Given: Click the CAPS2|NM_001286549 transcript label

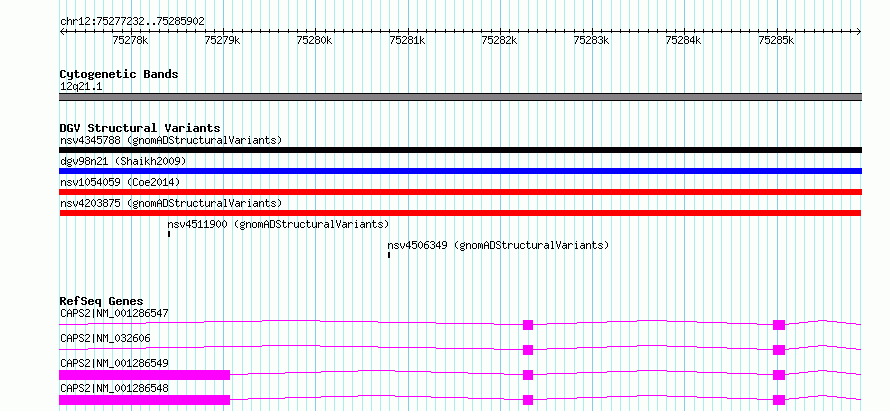Looking at the screenshot, I should click(x=114, y=363).
